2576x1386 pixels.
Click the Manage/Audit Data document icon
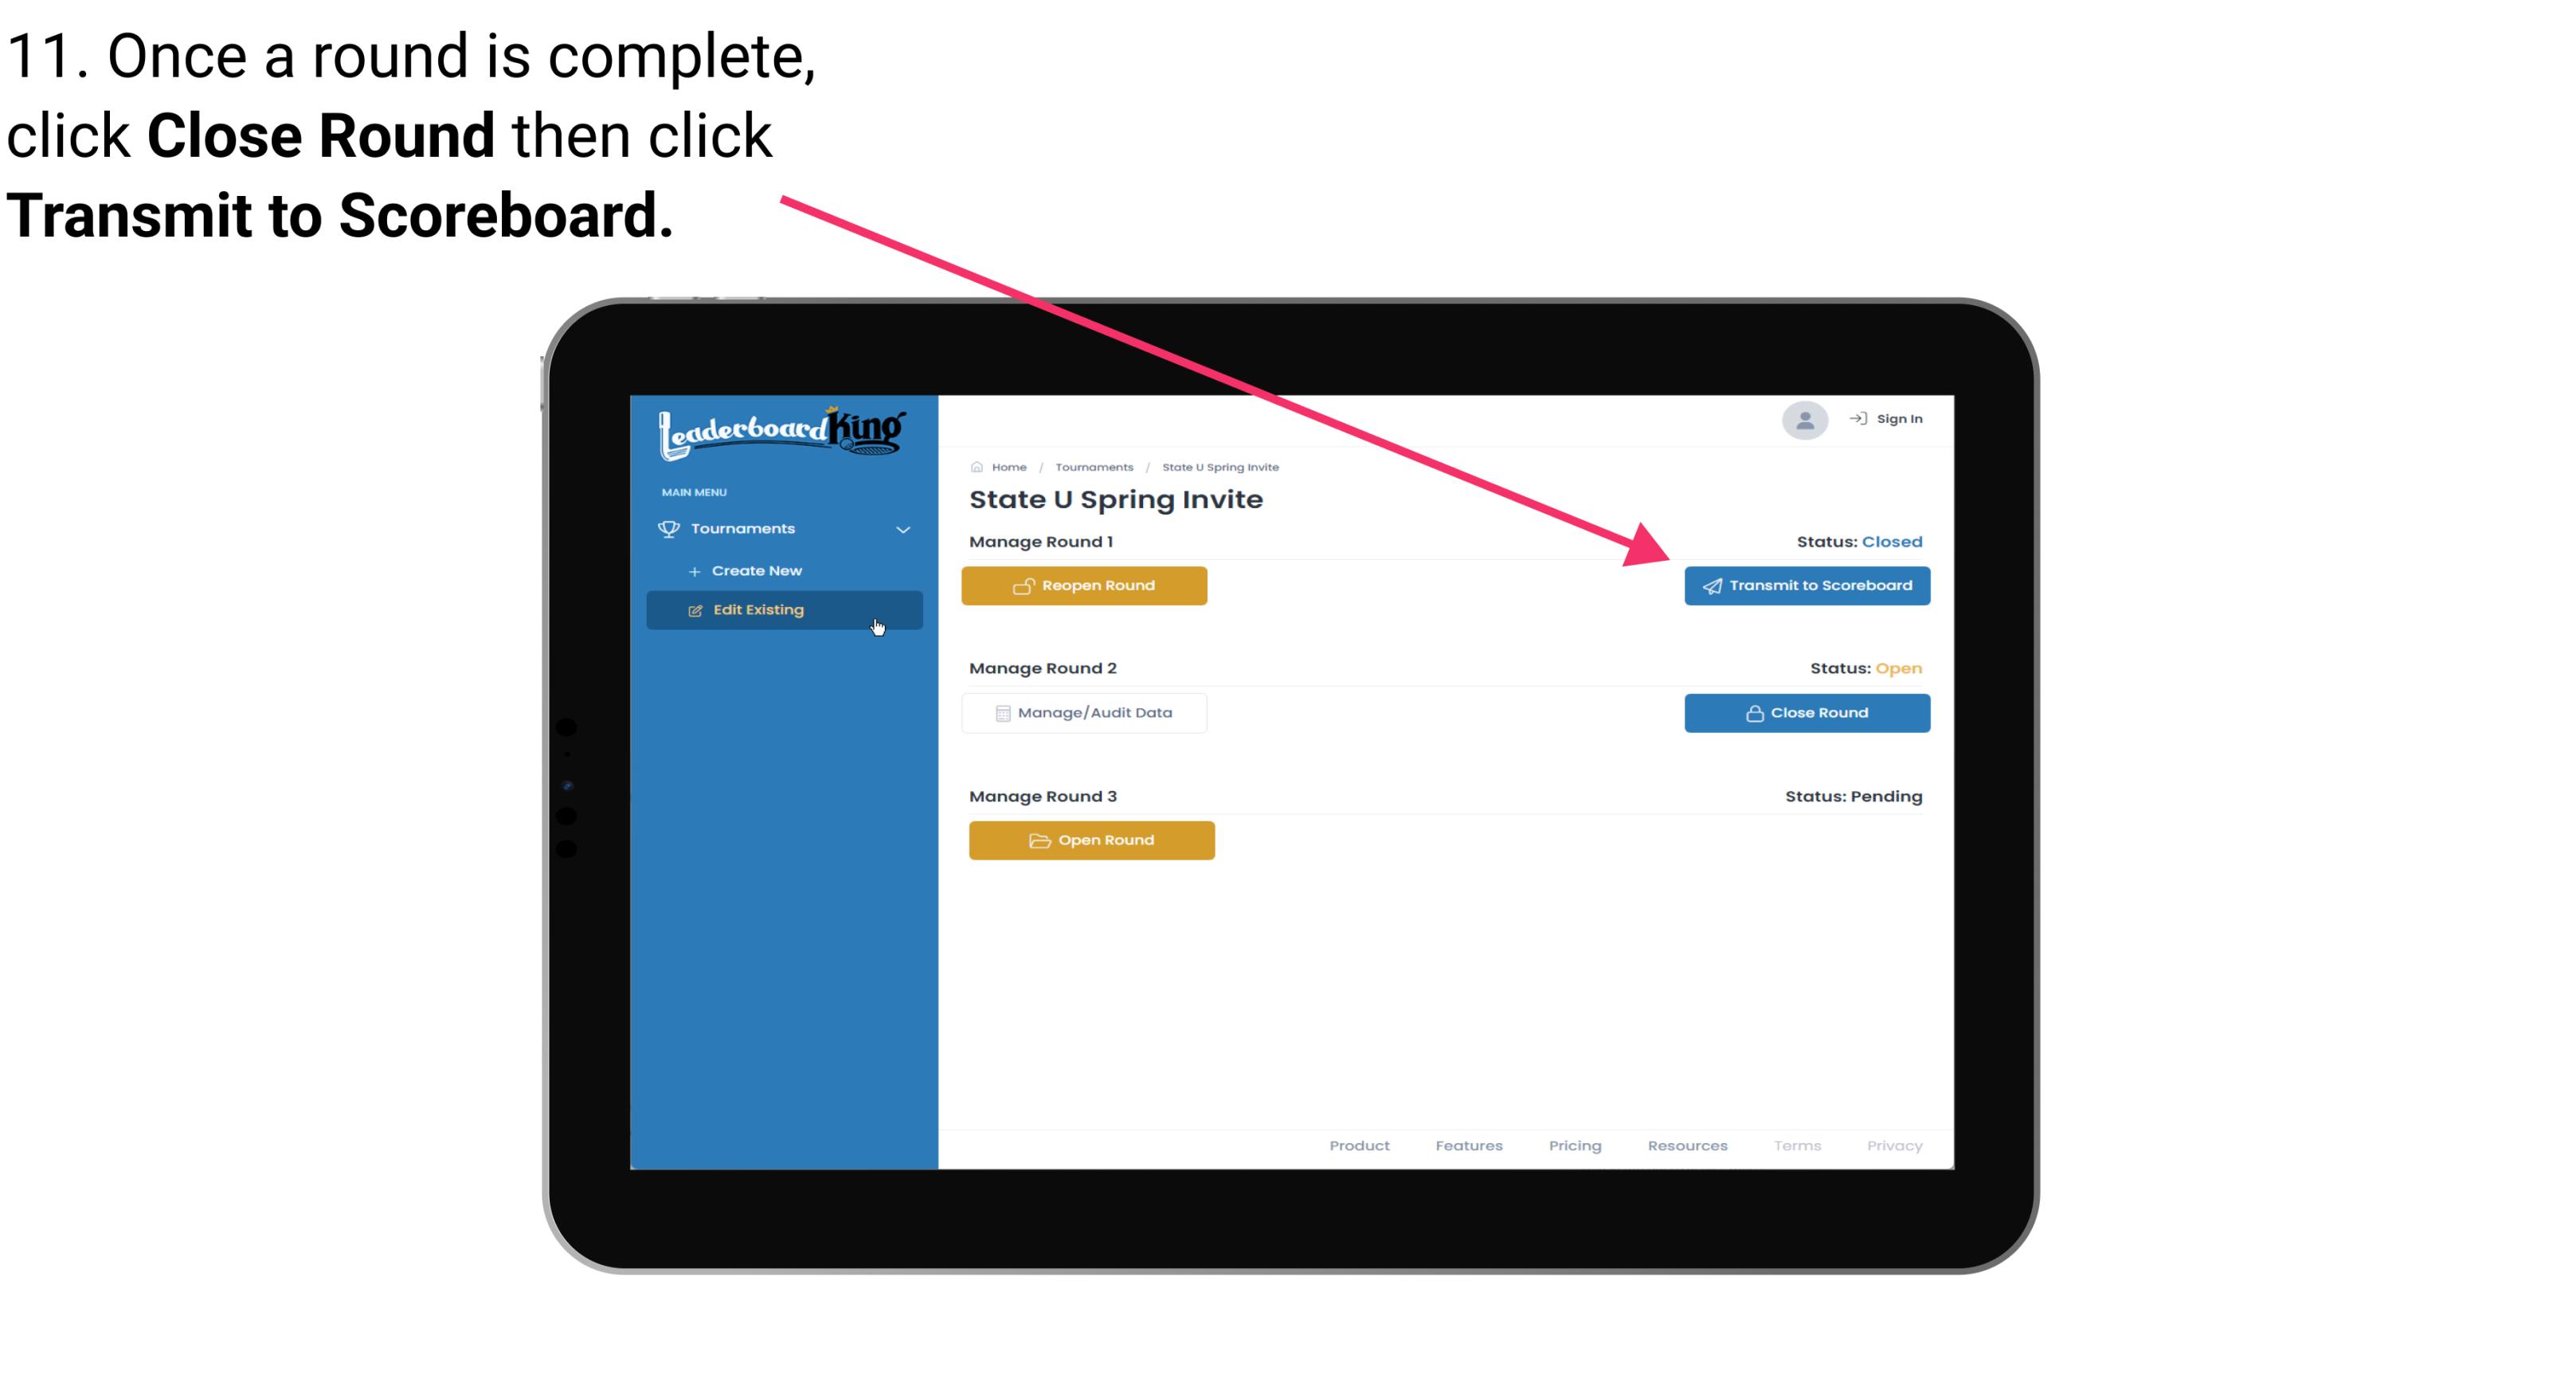pyautogui.click(x=1000, y=712)
